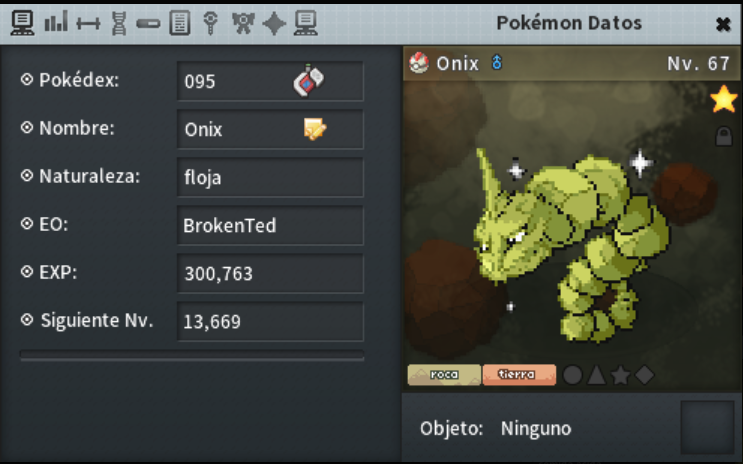This screenshot has width=743, height=464.
Task: Click the roca type badge
Action: 444,375
